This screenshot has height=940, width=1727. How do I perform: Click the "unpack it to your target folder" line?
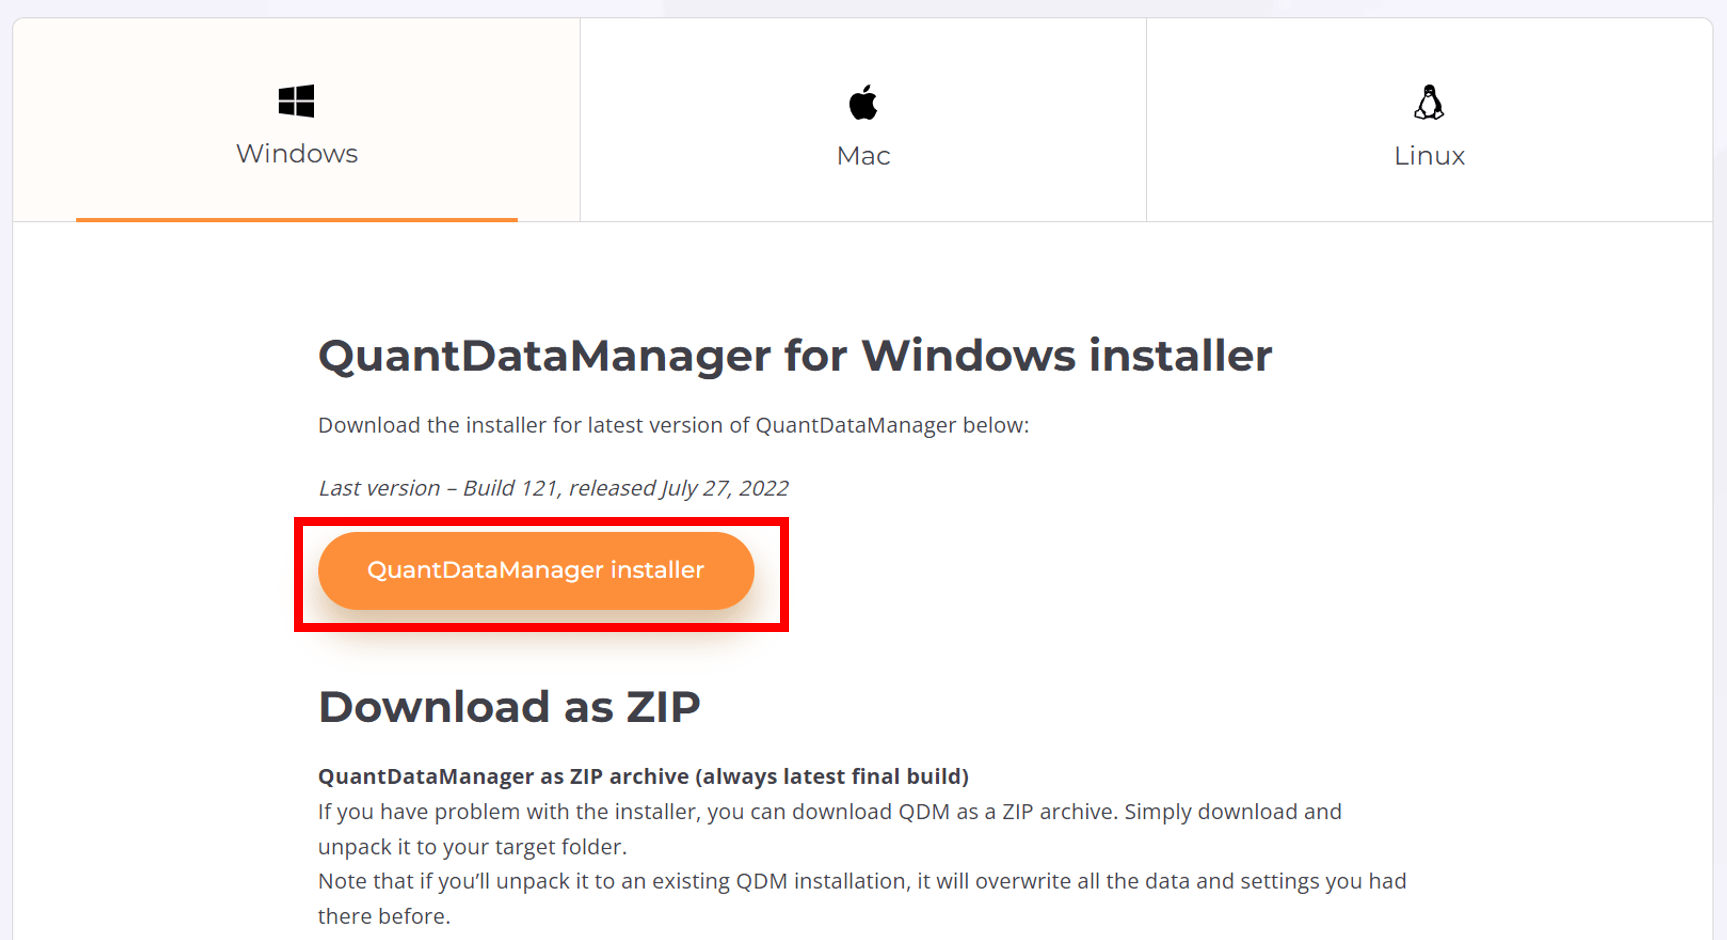472,847
